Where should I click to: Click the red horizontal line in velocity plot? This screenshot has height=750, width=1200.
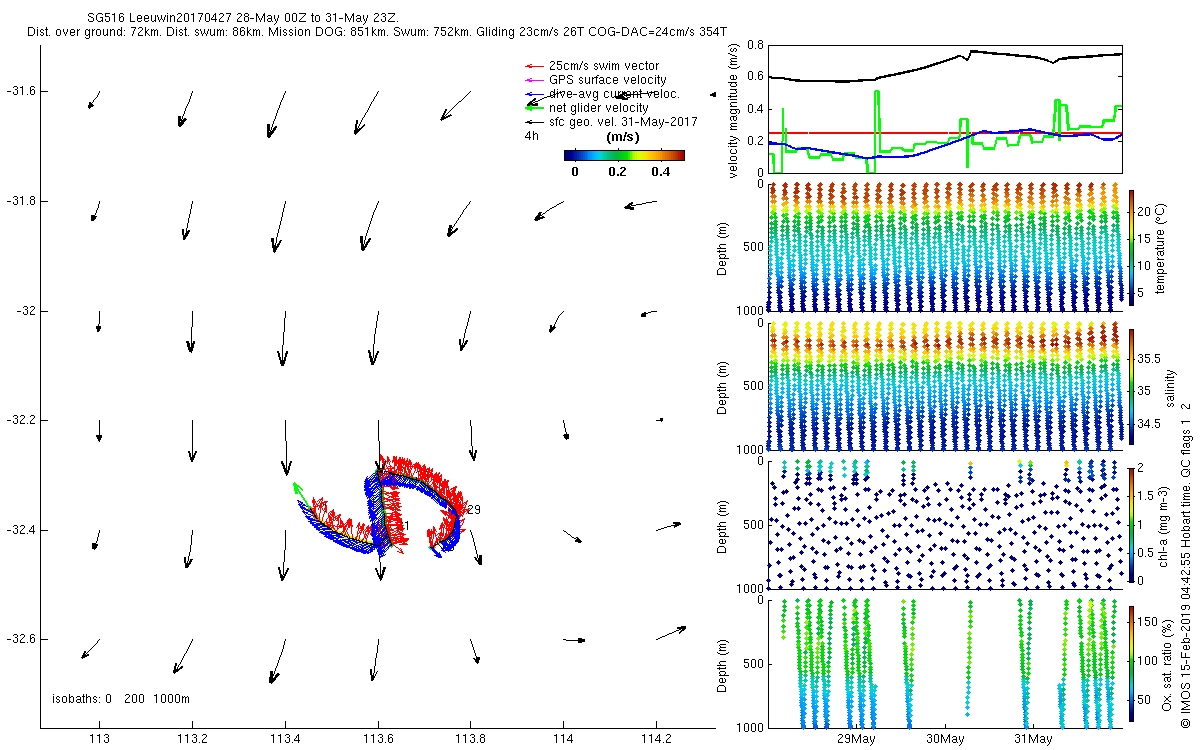click(945, 133)
